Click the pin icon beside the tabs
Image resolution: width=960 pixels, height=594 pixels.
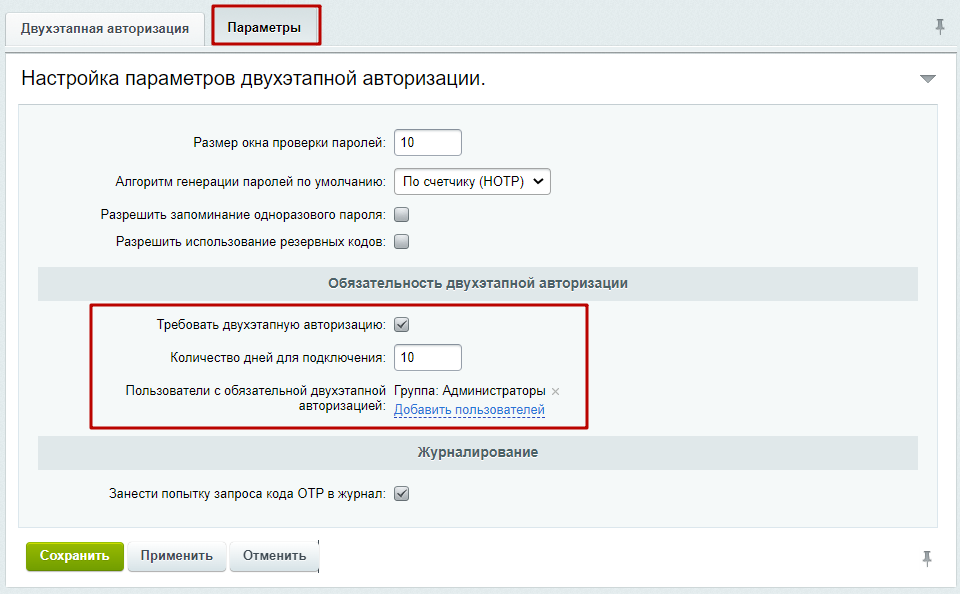coord(939,27)
